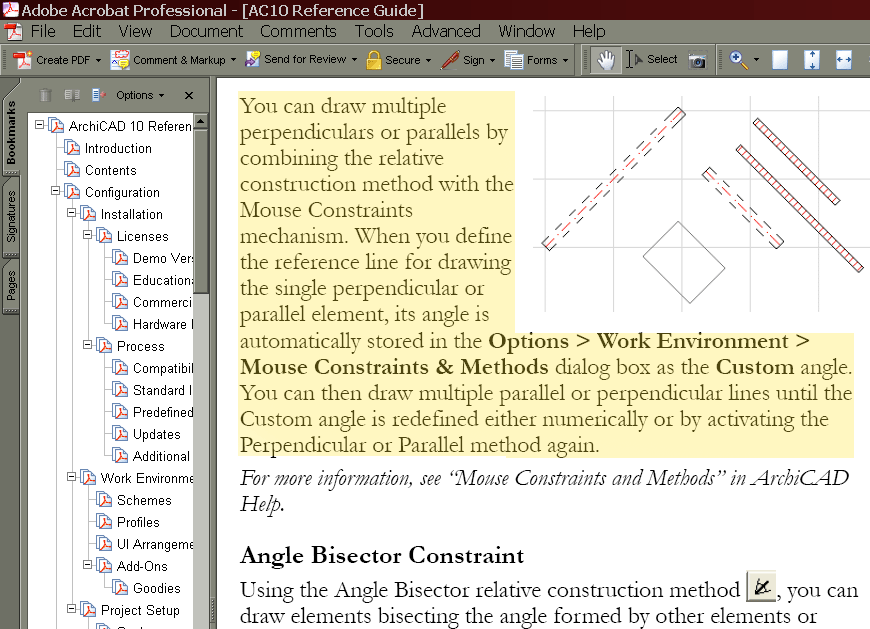Click the Expand Current Bookmark icon
This screenshot has height=629, width=870.
coord(72,95)
